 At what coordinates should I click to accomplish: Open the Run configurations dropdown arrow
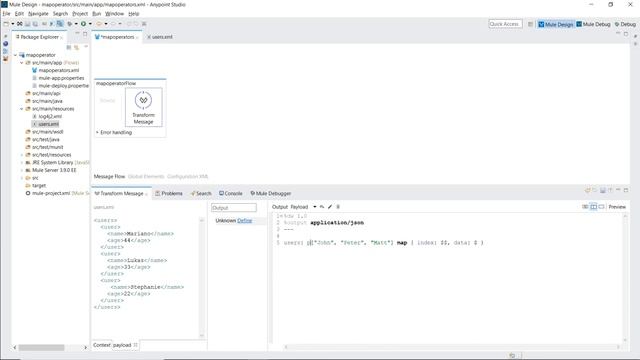pyautogui.click(x=90, y=24)
